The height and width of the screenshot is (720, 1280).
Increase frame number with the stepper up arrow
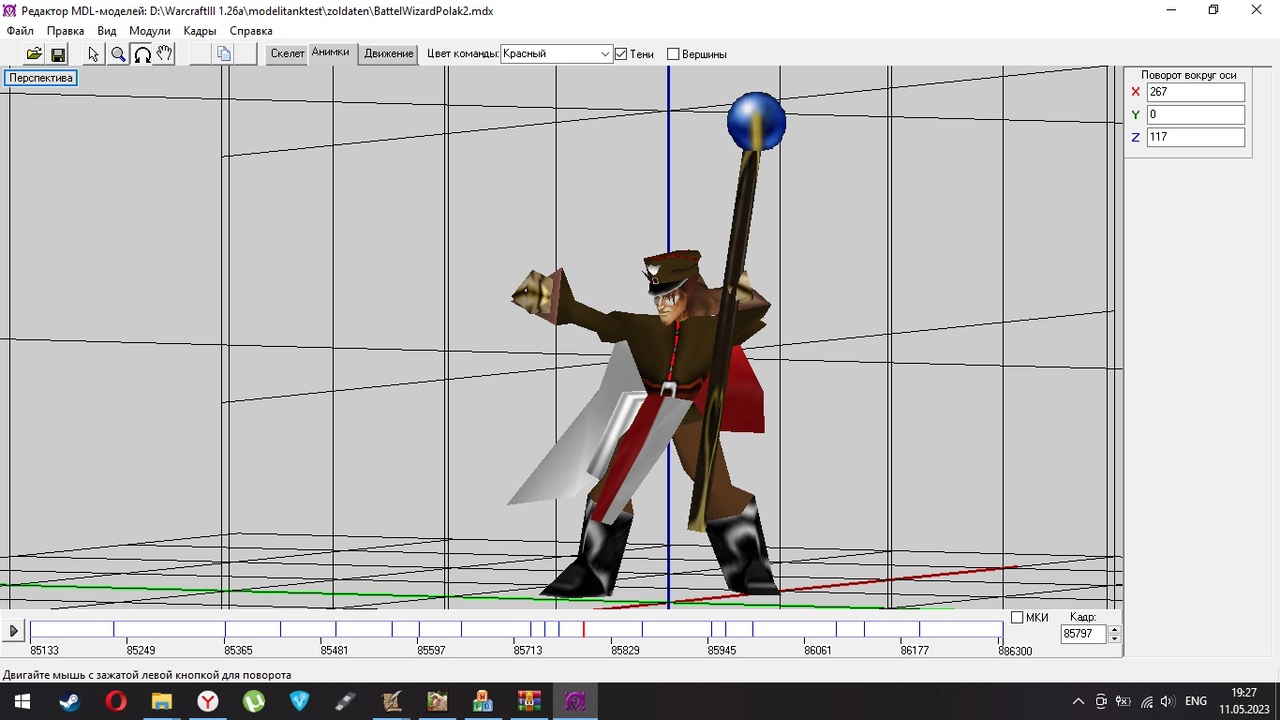(x=1114, y=629)
